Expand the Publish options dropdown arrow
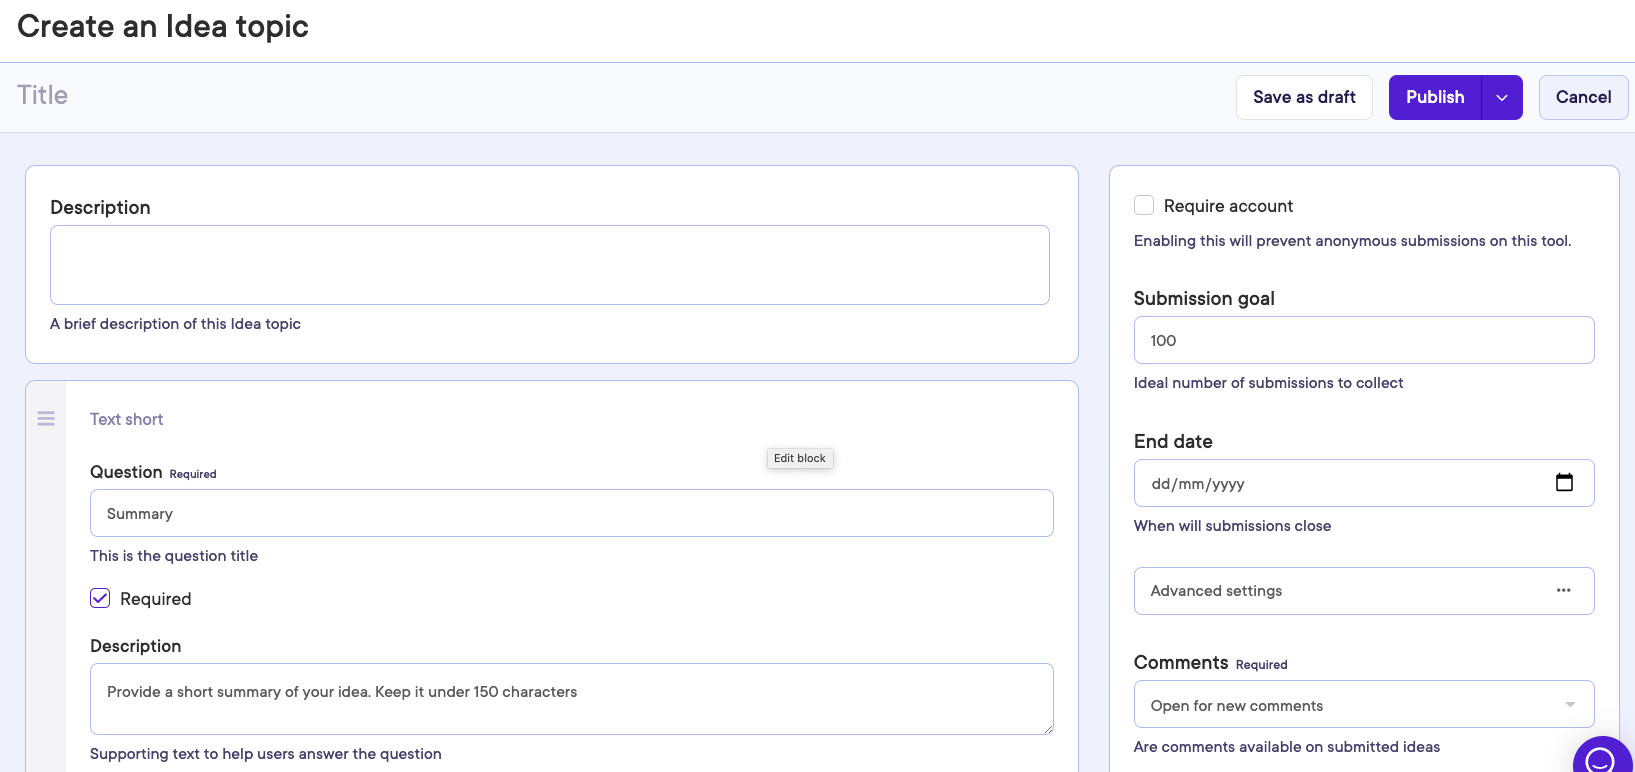 1501,98
